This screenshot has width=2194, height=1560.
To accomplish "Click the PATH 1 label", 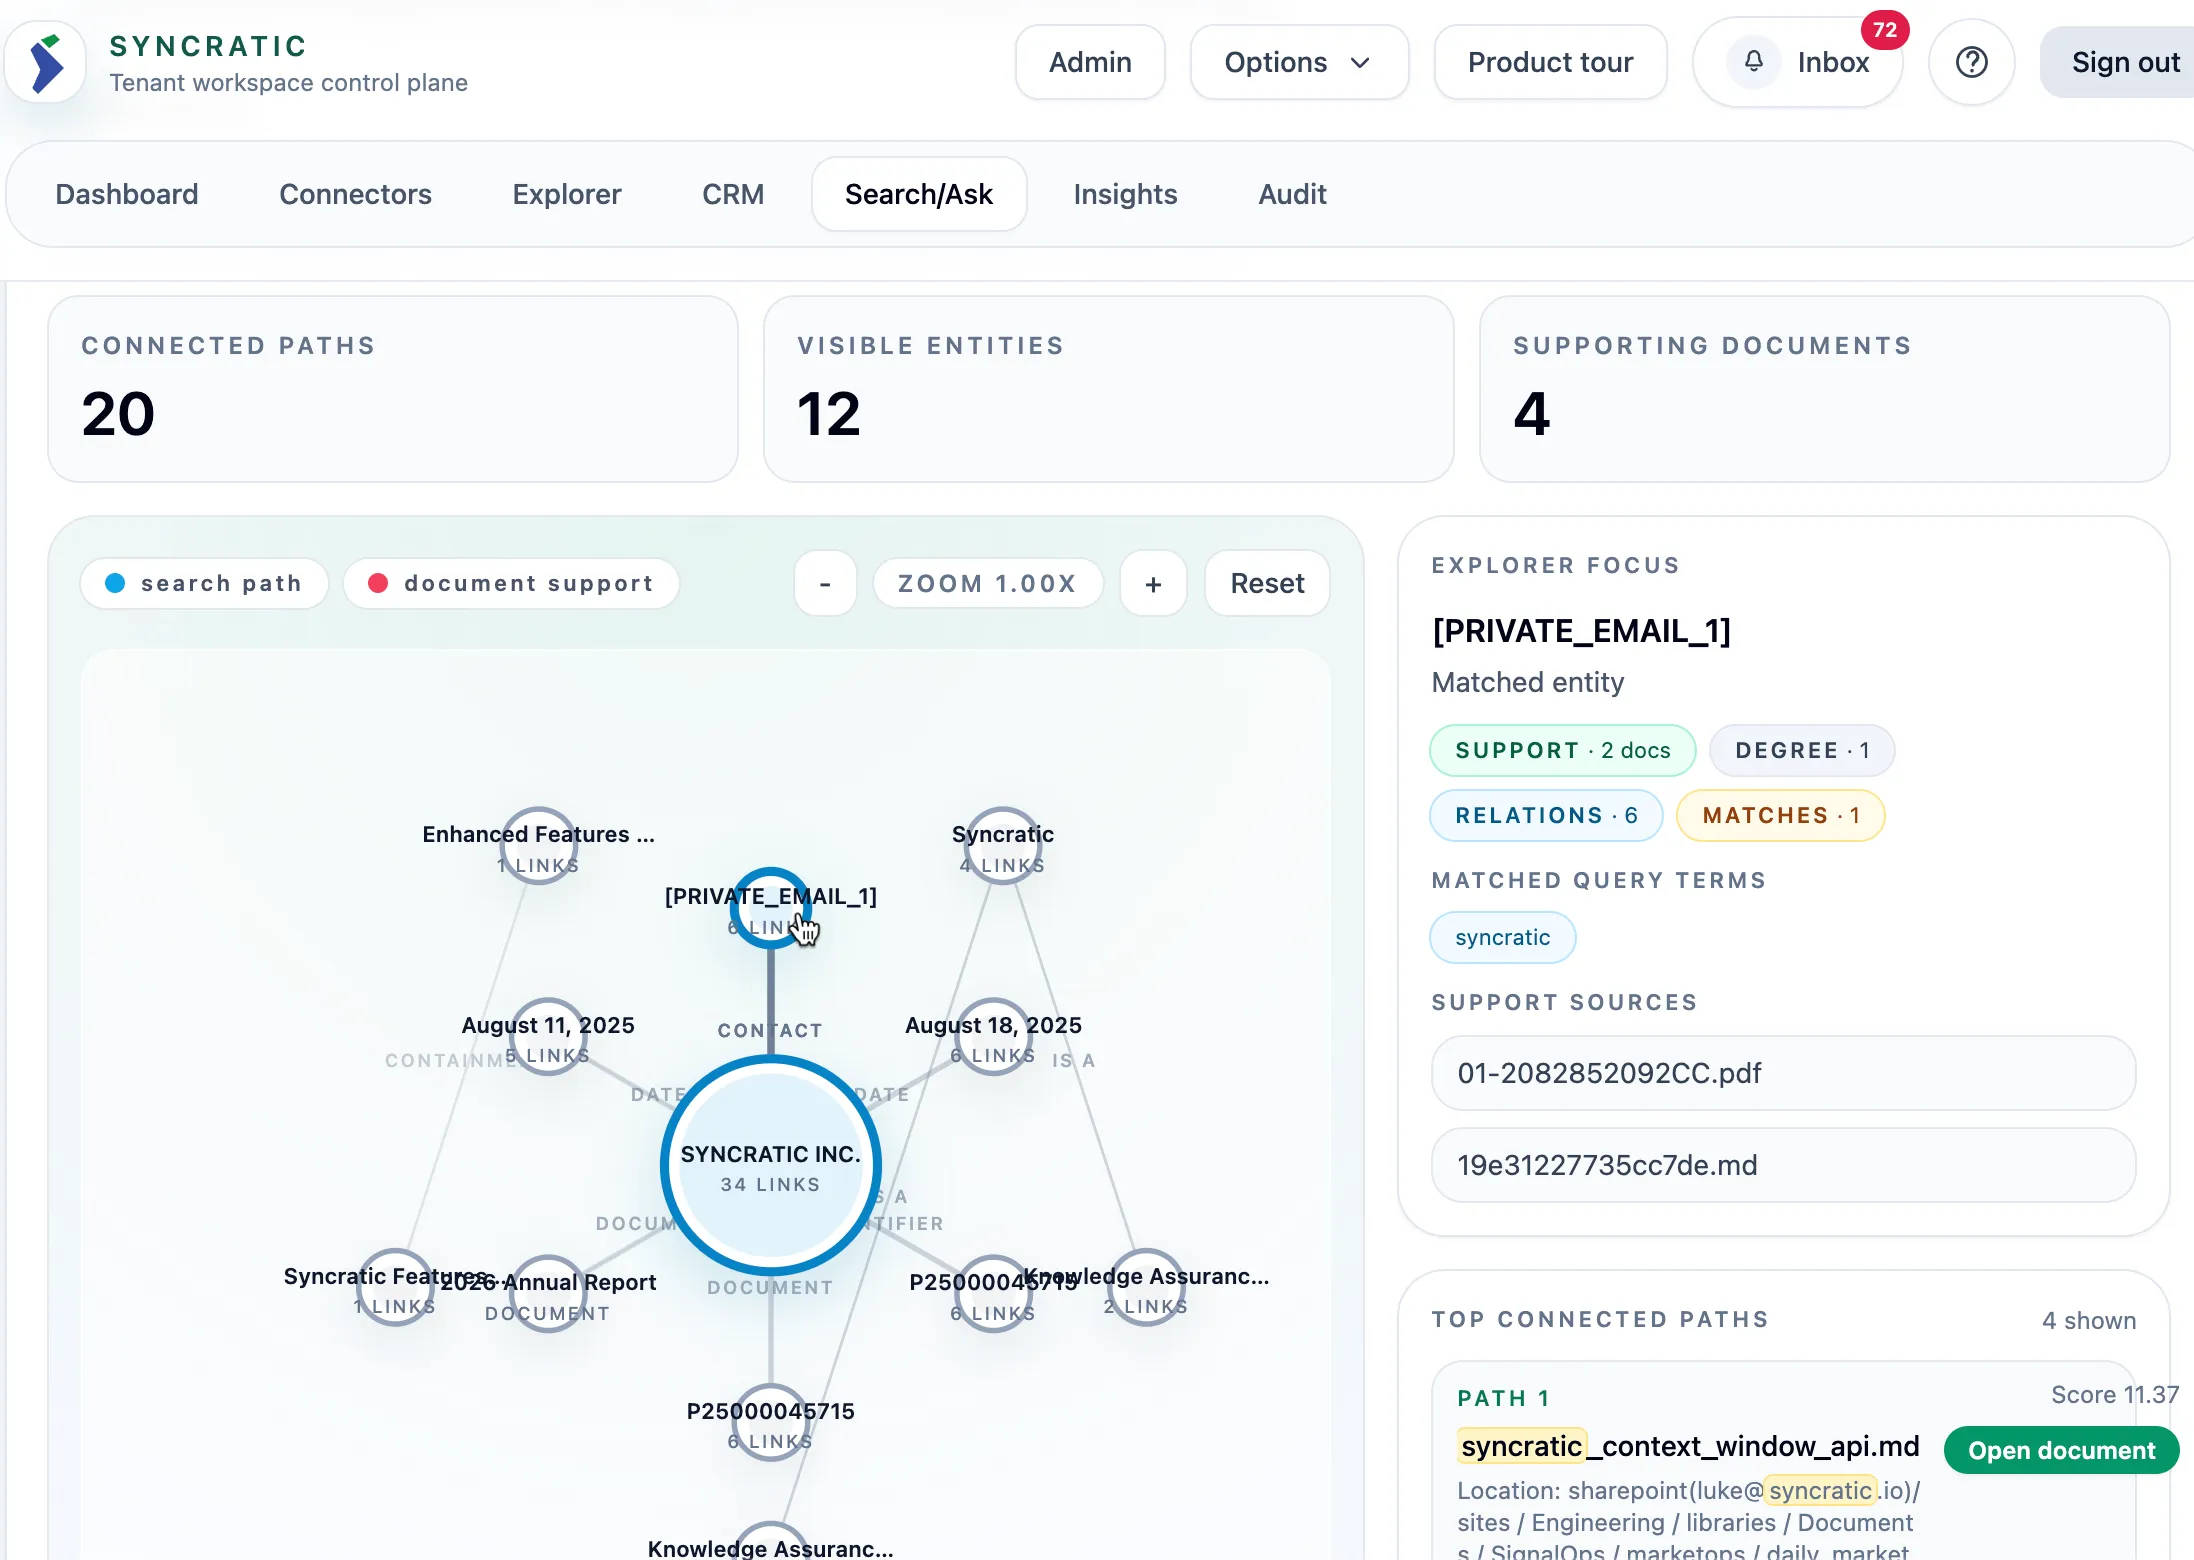I will tap(1503, 1398).
